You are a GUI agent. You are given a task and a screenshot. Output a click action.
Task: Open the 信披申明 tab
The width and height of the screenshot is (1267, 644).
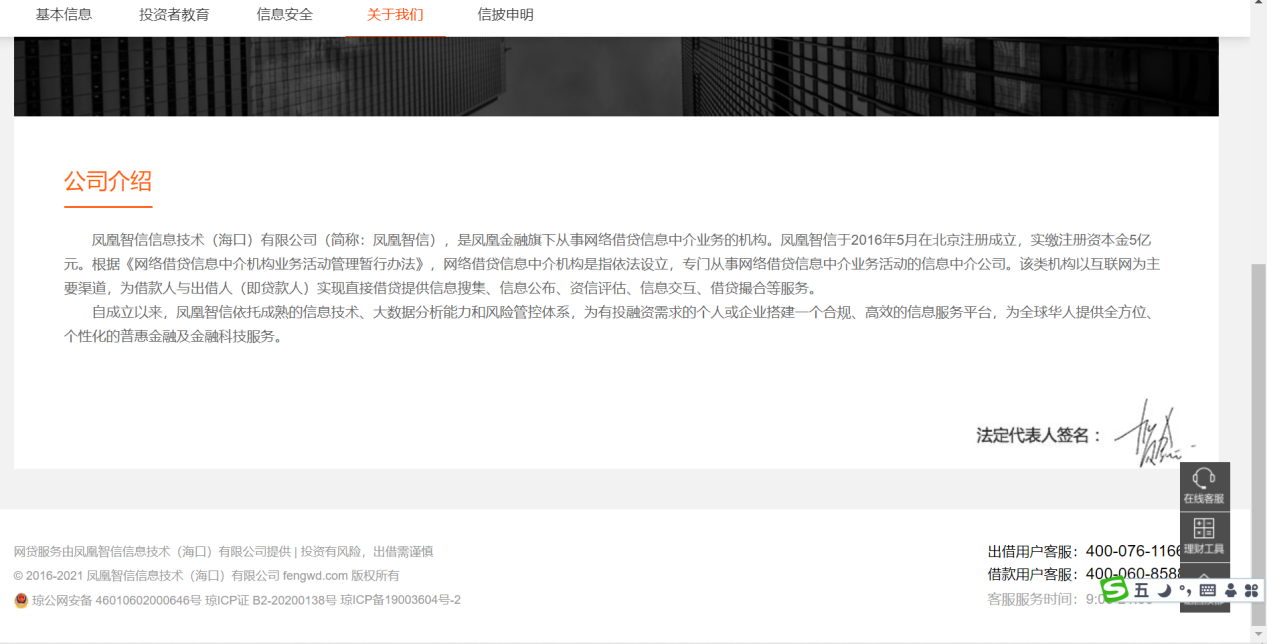[x=505, y=15]
